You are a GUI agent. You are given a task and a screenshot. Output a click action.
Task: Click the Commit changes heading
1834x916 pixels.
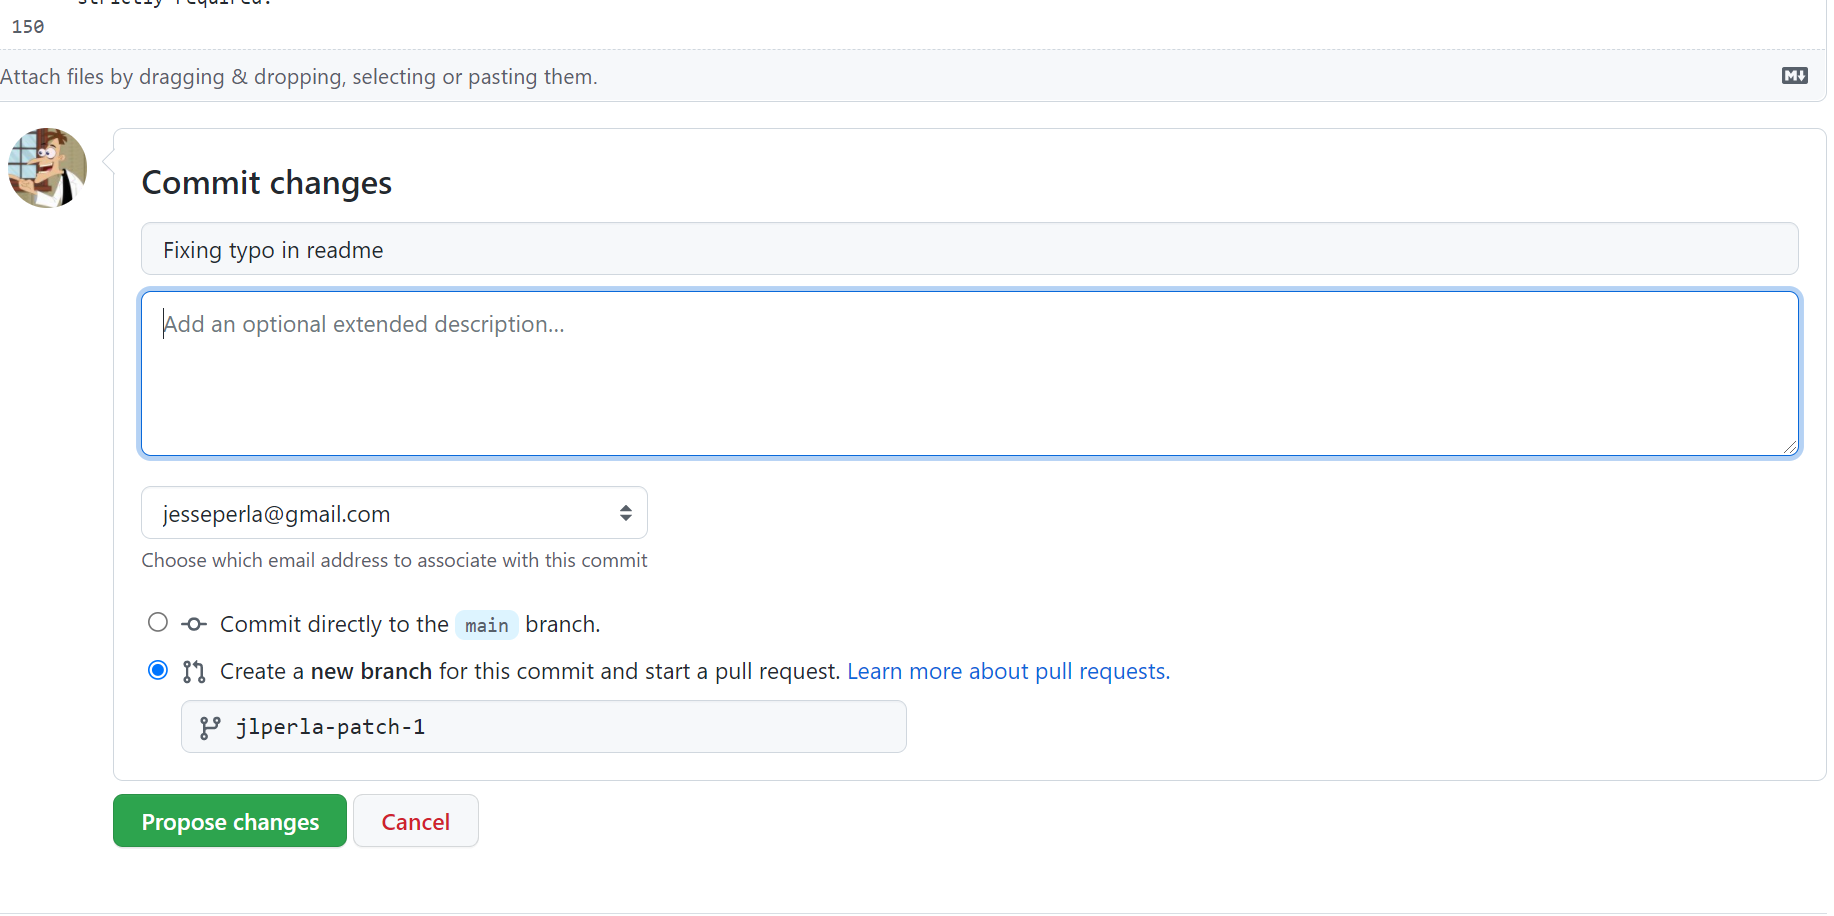tap(266, 183)
